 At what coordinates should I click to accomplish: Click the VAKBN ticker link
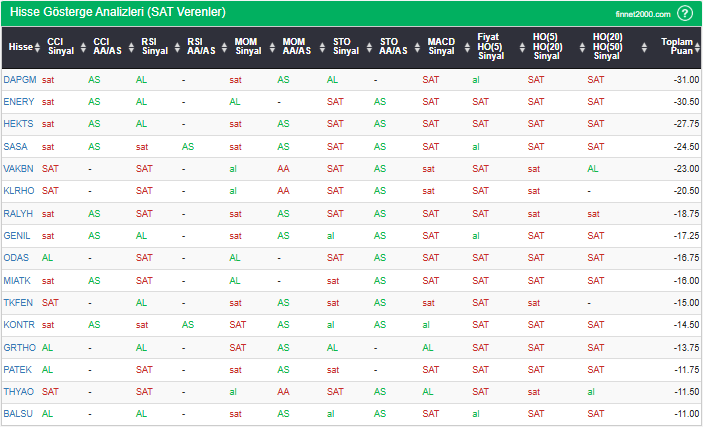pyautogui.click(x=19, y=168)
